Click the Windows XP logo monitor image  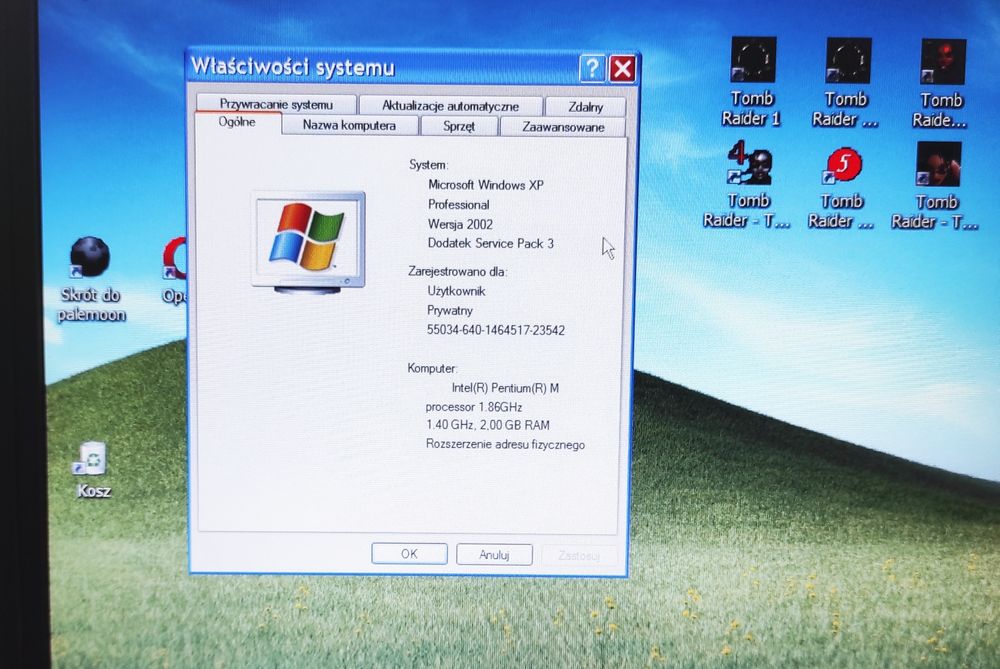[309, 242]
